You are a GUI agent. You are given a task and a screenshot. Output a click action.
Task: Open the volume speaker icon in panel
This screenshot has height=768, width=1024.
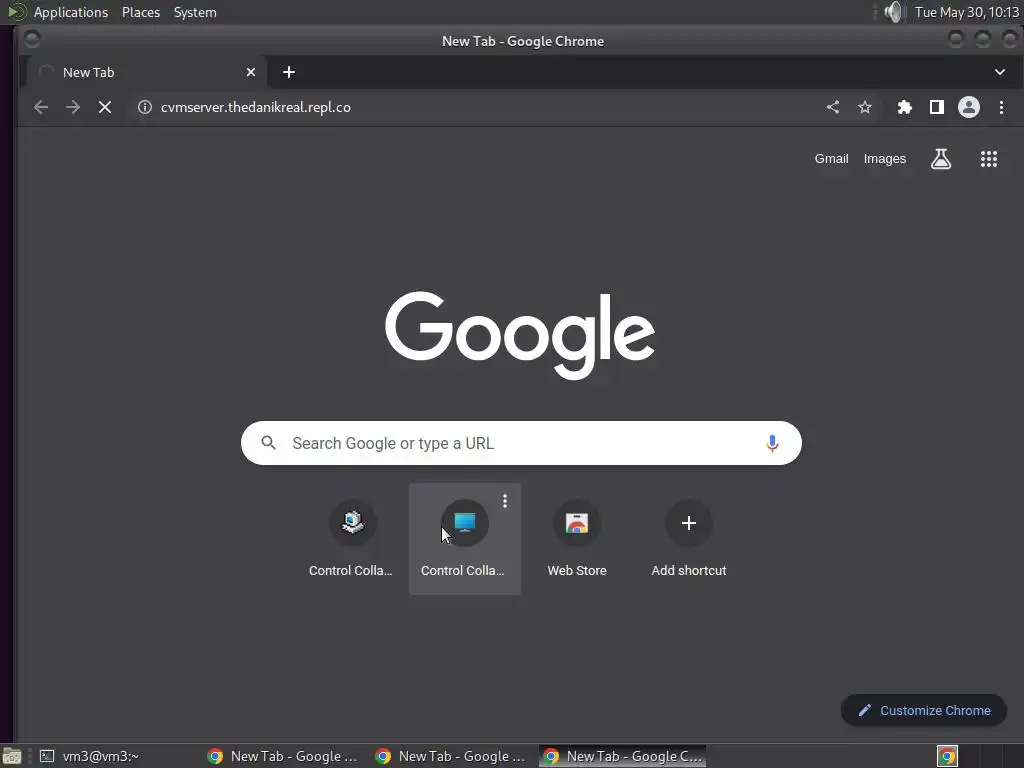click(893, 12)
